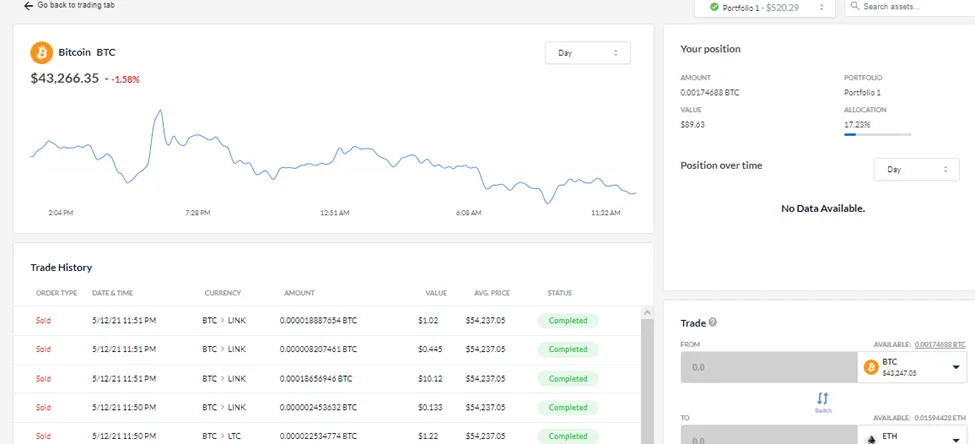This screenshot has width=975, height=444.
Task: Open the Position over time Day dropdown
Action: [x=917, y=169]
